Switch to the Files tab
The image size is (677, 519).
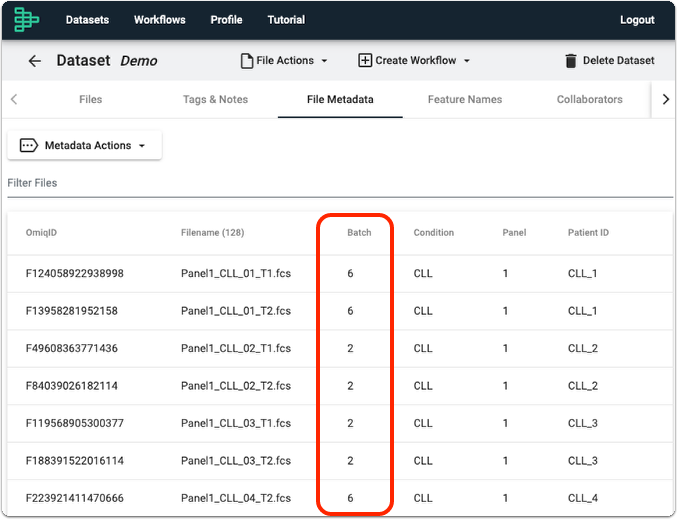click(91, 99)
